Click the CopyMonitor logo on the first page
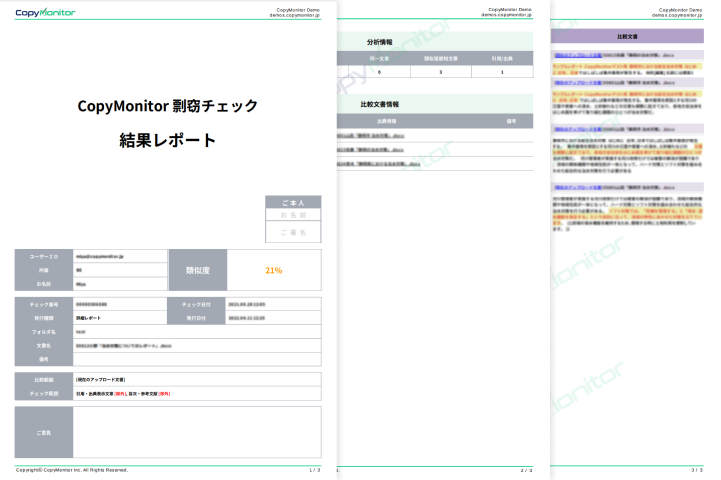This screenshot has width=721, height=480. tap(45, 12)
